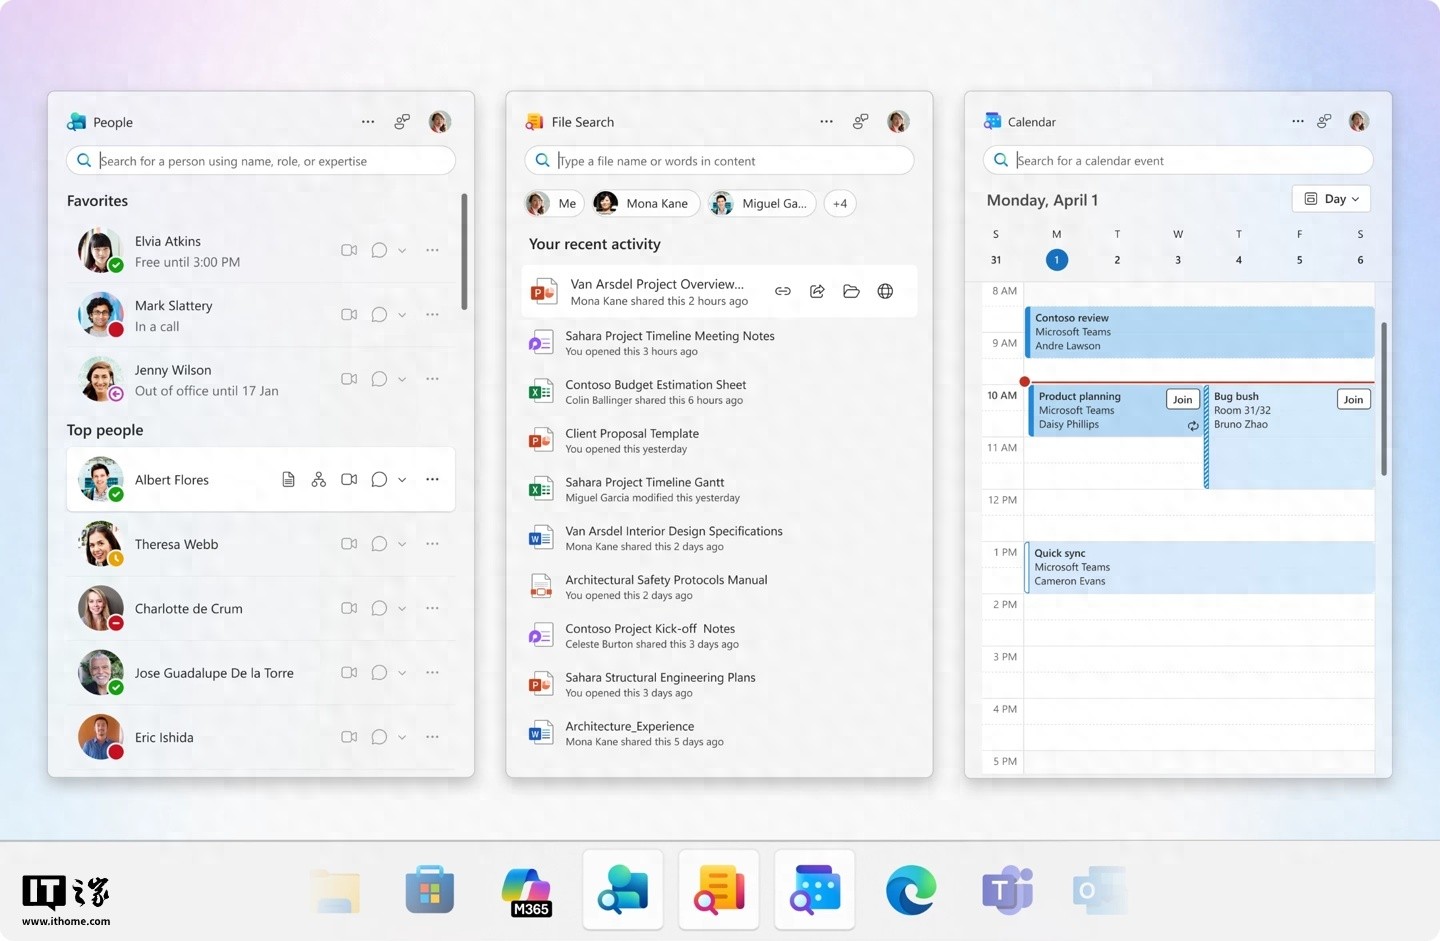Start a video call with Elvia Atkins
This screenshot has height=941, width=1440.
point(349,250)
